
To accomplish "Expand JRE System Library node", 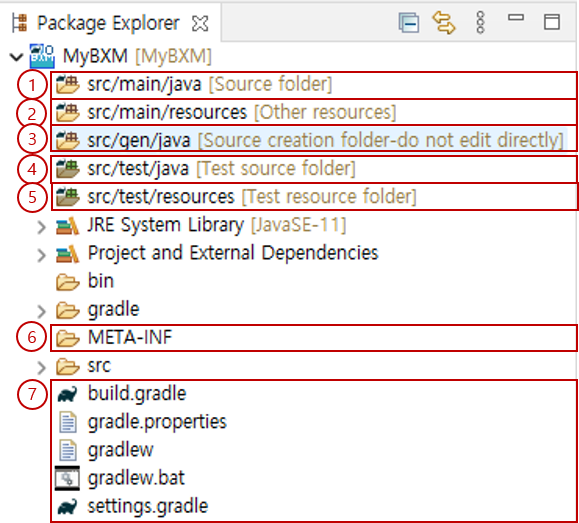I will point(41,227).
